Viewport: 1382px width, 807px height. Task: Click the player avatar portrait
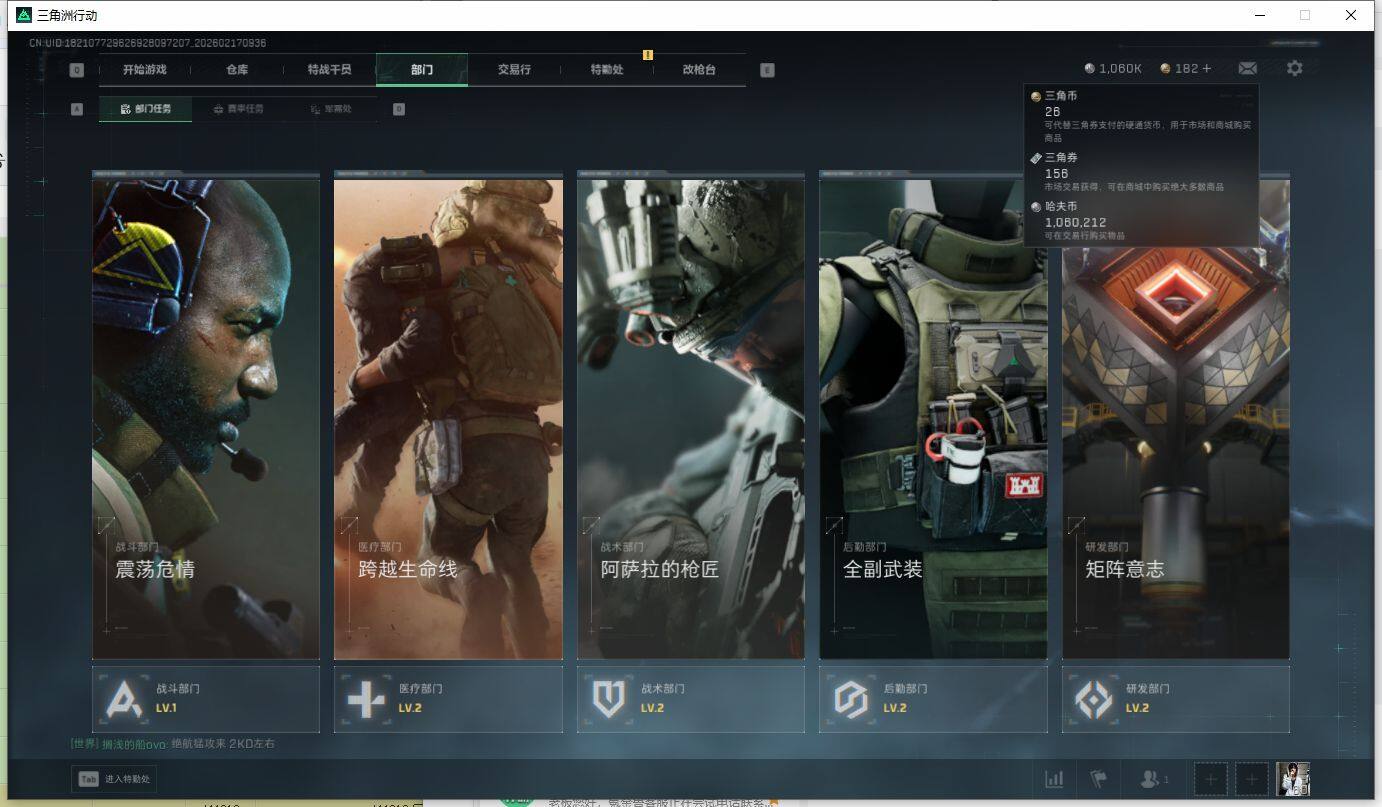(1292, 779)
